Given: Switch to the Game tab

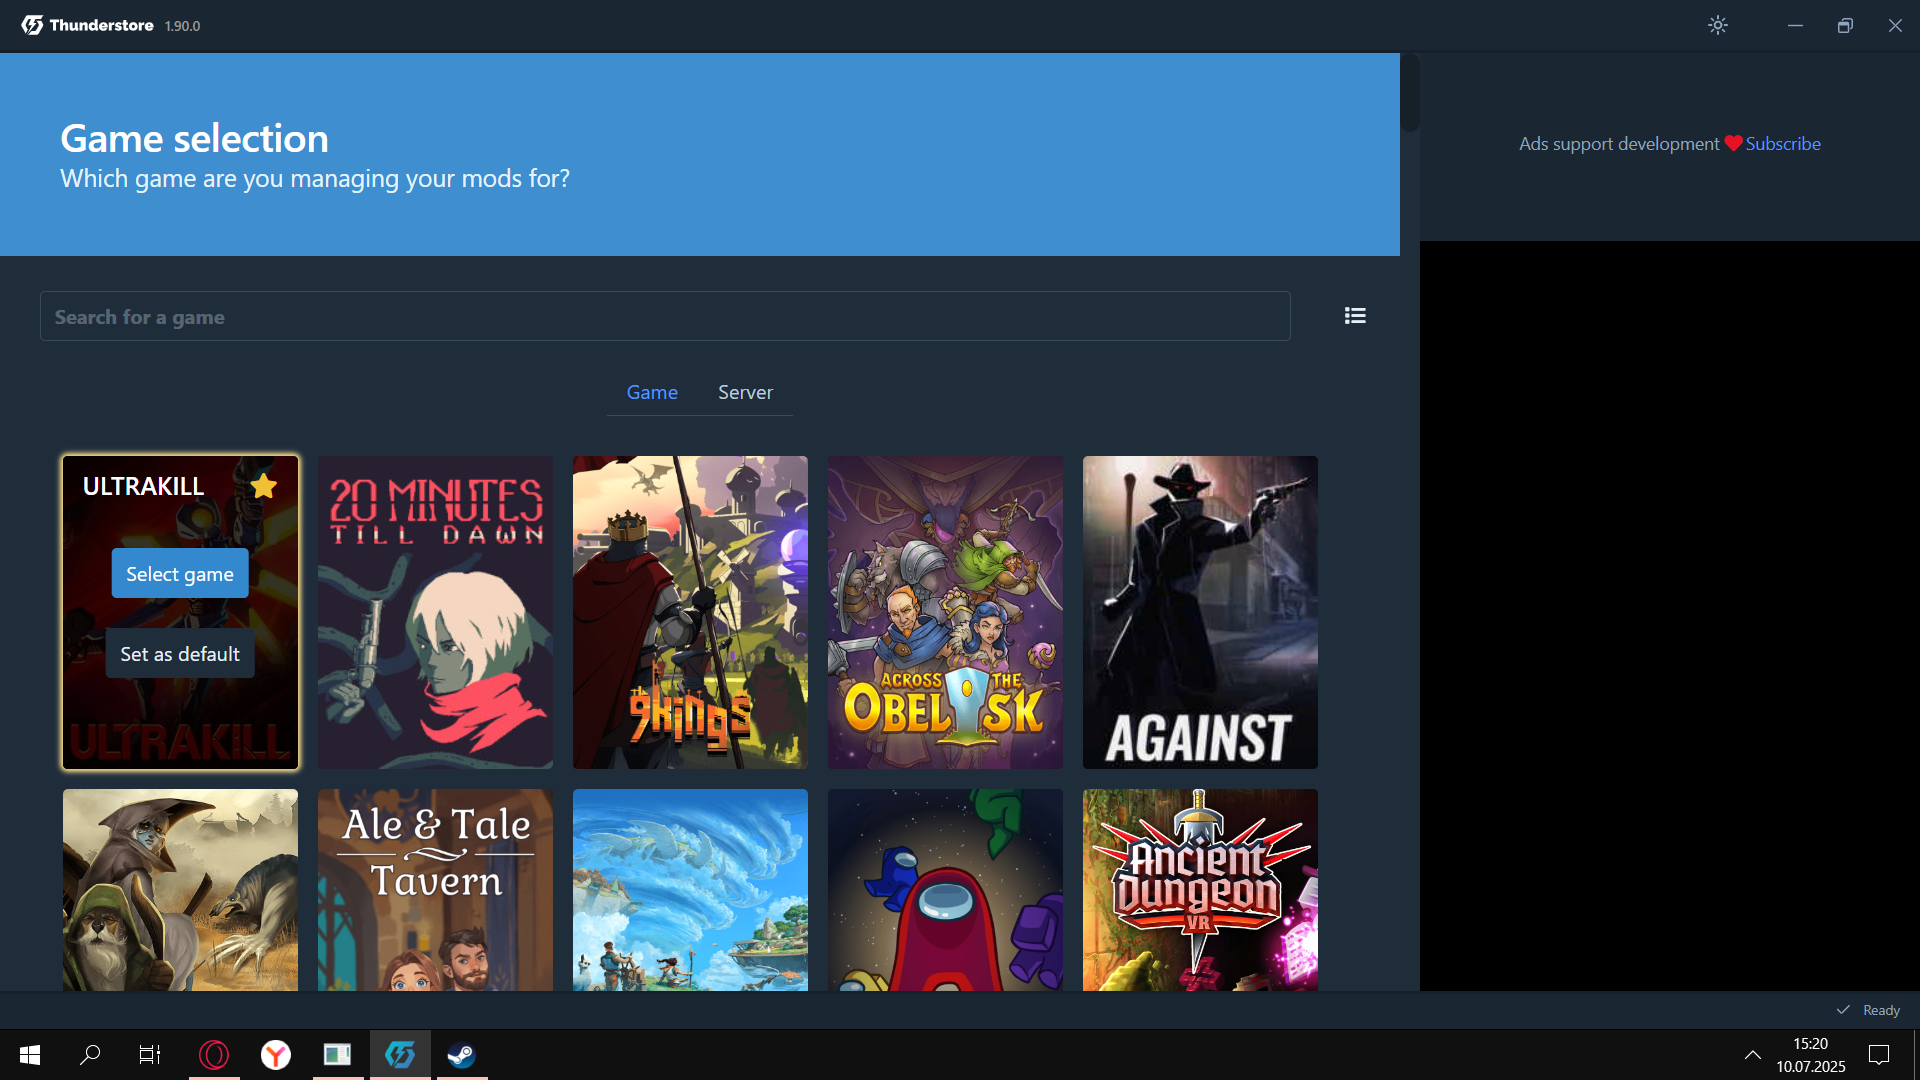Looking at the screenshot, I should tap(652, 393).
